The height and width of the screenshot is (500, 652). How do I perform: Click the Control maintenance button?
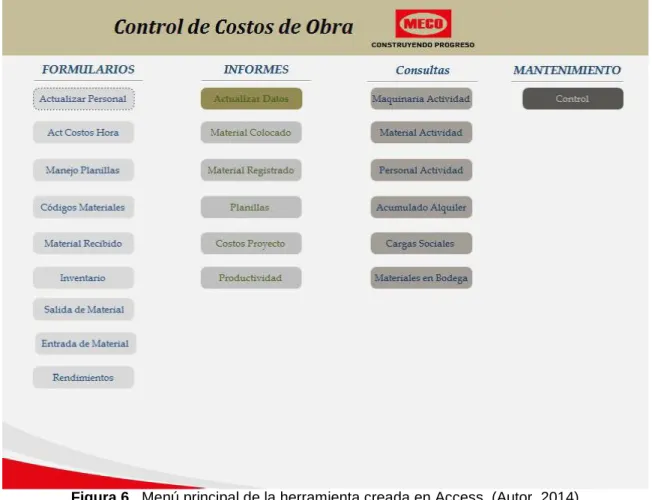click(x=573, y=99)
